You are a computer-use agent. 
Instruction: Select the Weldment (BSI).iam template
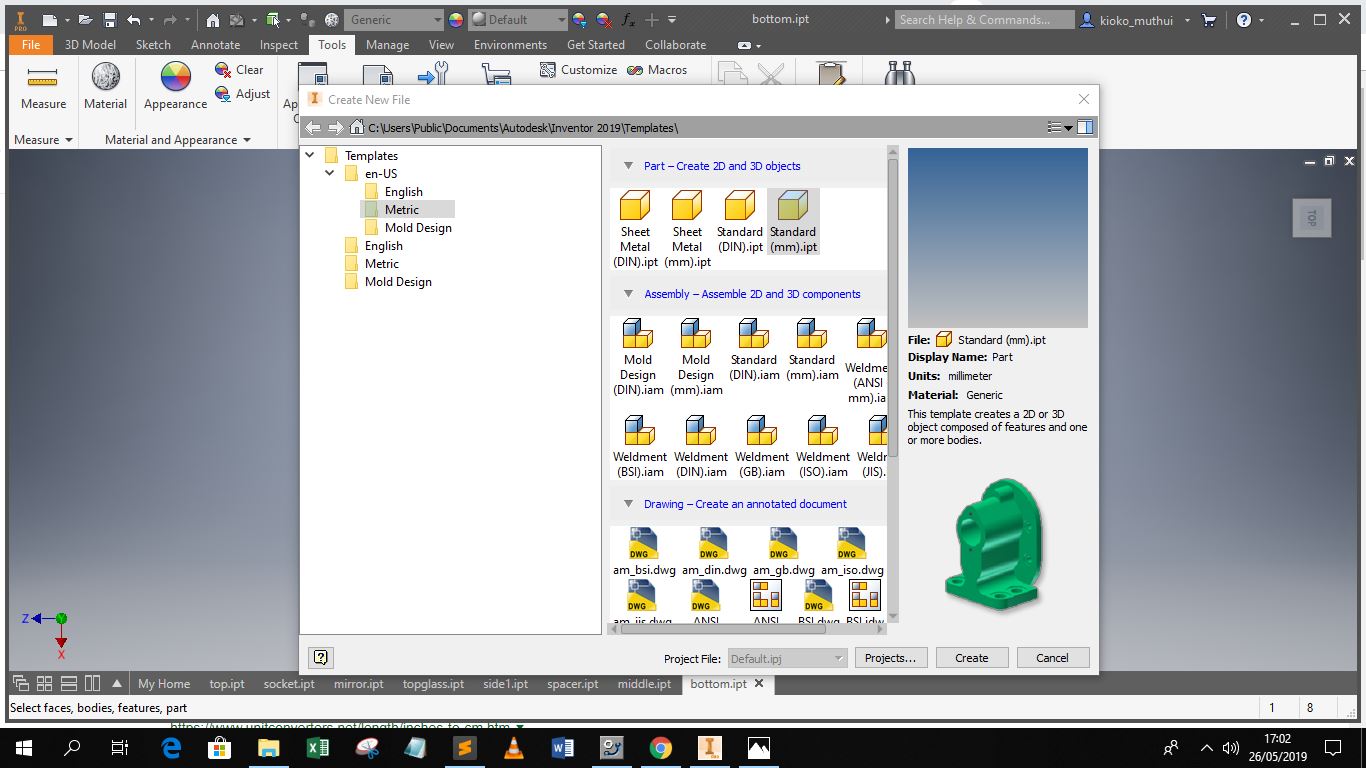(639, 447)
